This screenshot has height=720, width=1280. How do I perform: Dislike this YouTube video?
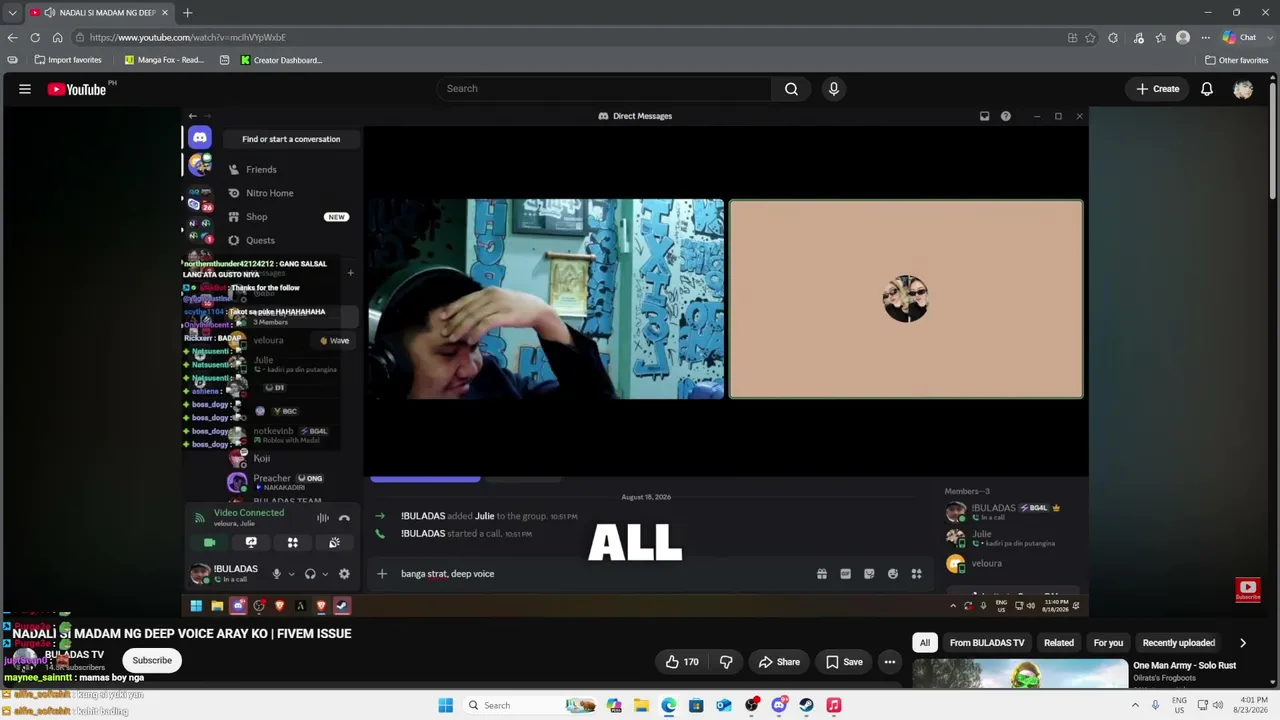[726, 662]
